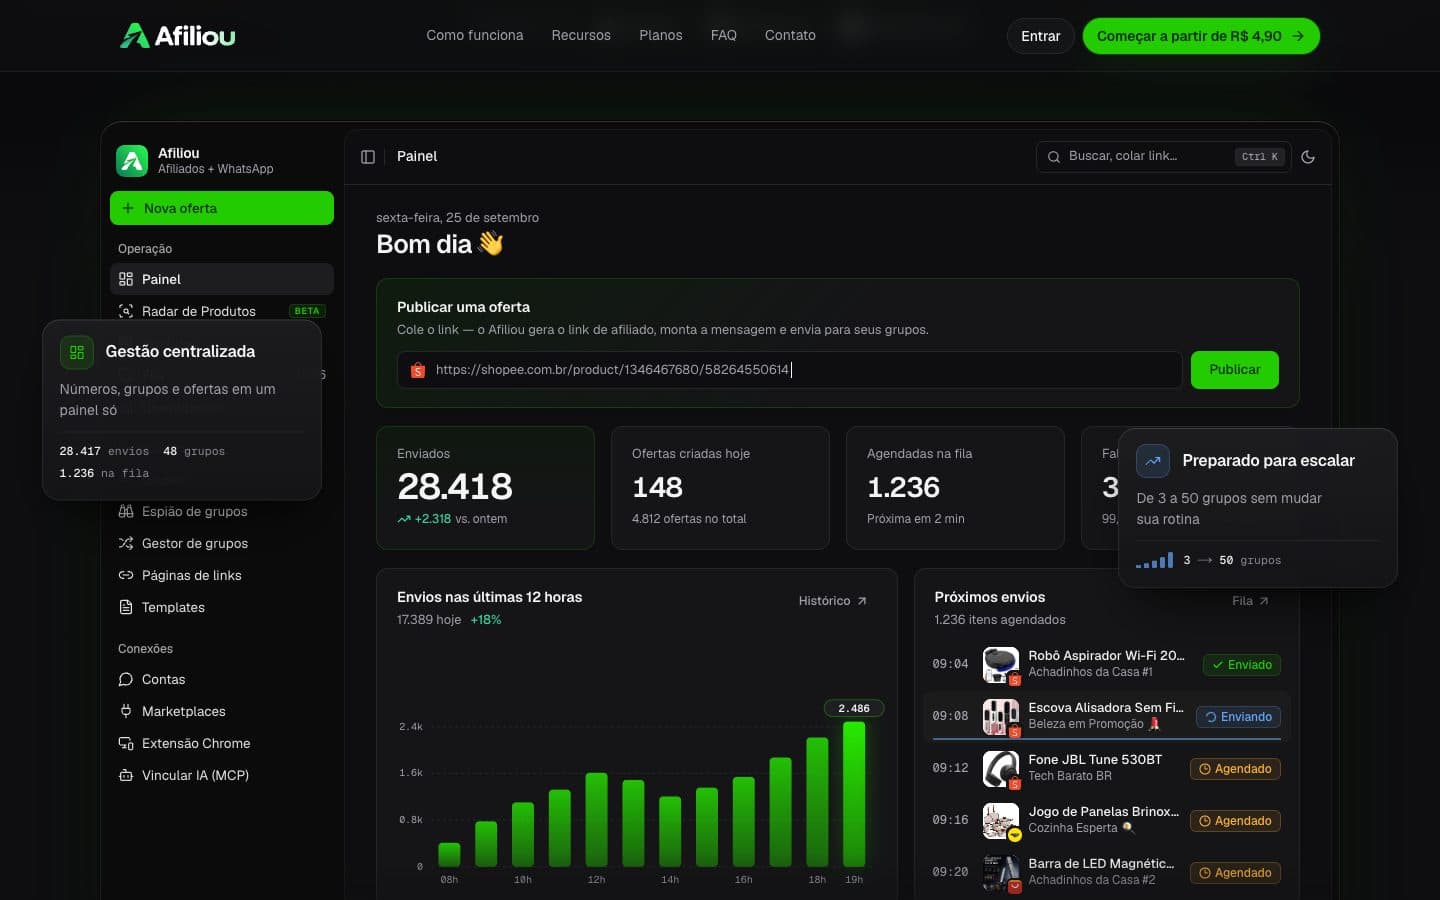Open Painel in the sidebar
The height and width of the screenshot is (900, 1440).
click(222, 279)
